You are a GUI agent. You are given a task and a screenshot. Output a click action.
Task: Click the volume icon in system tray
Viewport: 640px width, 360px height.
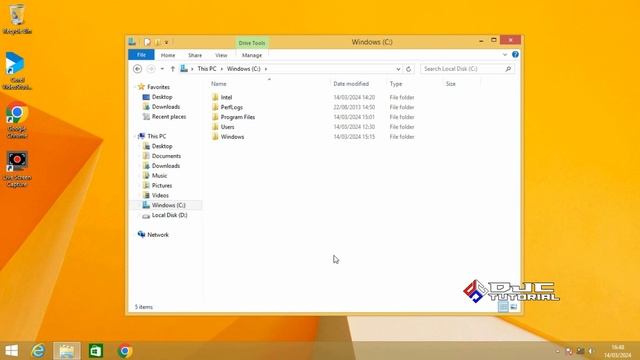coord(591,351)
